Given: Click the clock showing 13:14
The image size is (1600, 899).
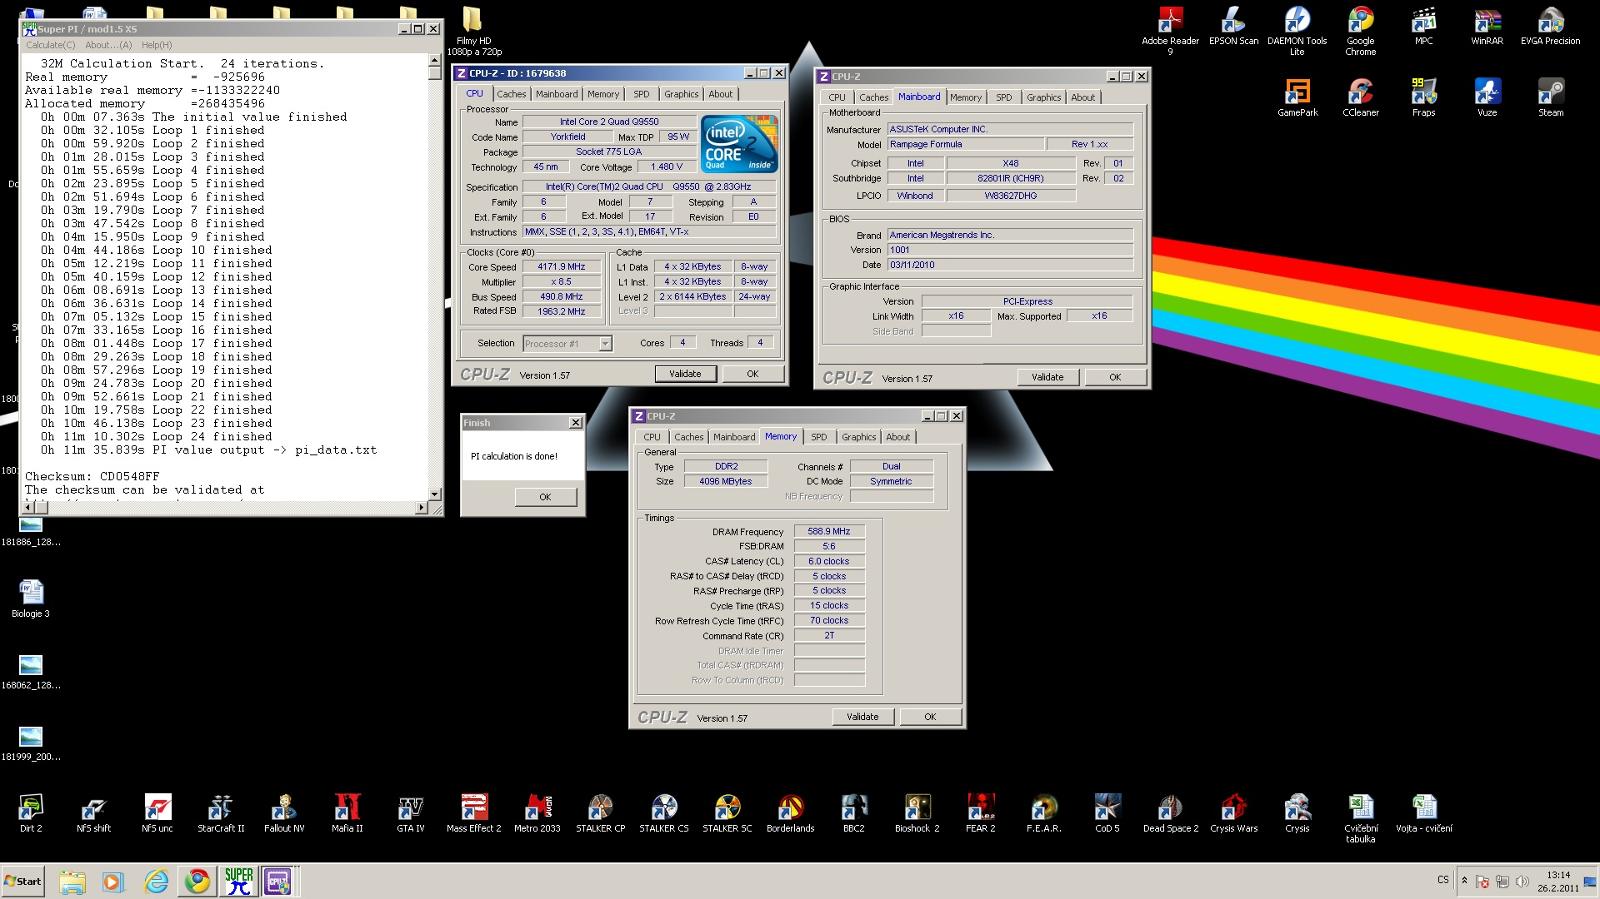Looking at the screenshot, I should point(1557,875).
